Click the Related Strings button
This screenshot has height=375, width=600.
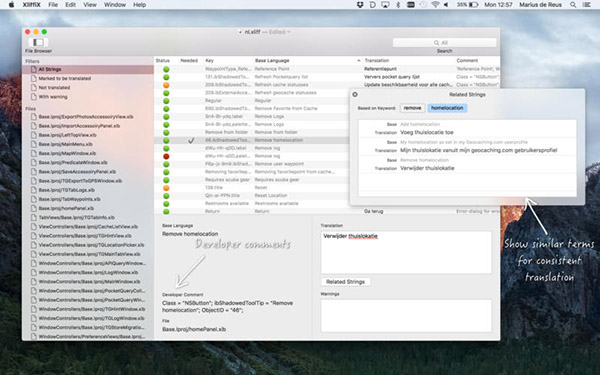click(x=345, y=282)
